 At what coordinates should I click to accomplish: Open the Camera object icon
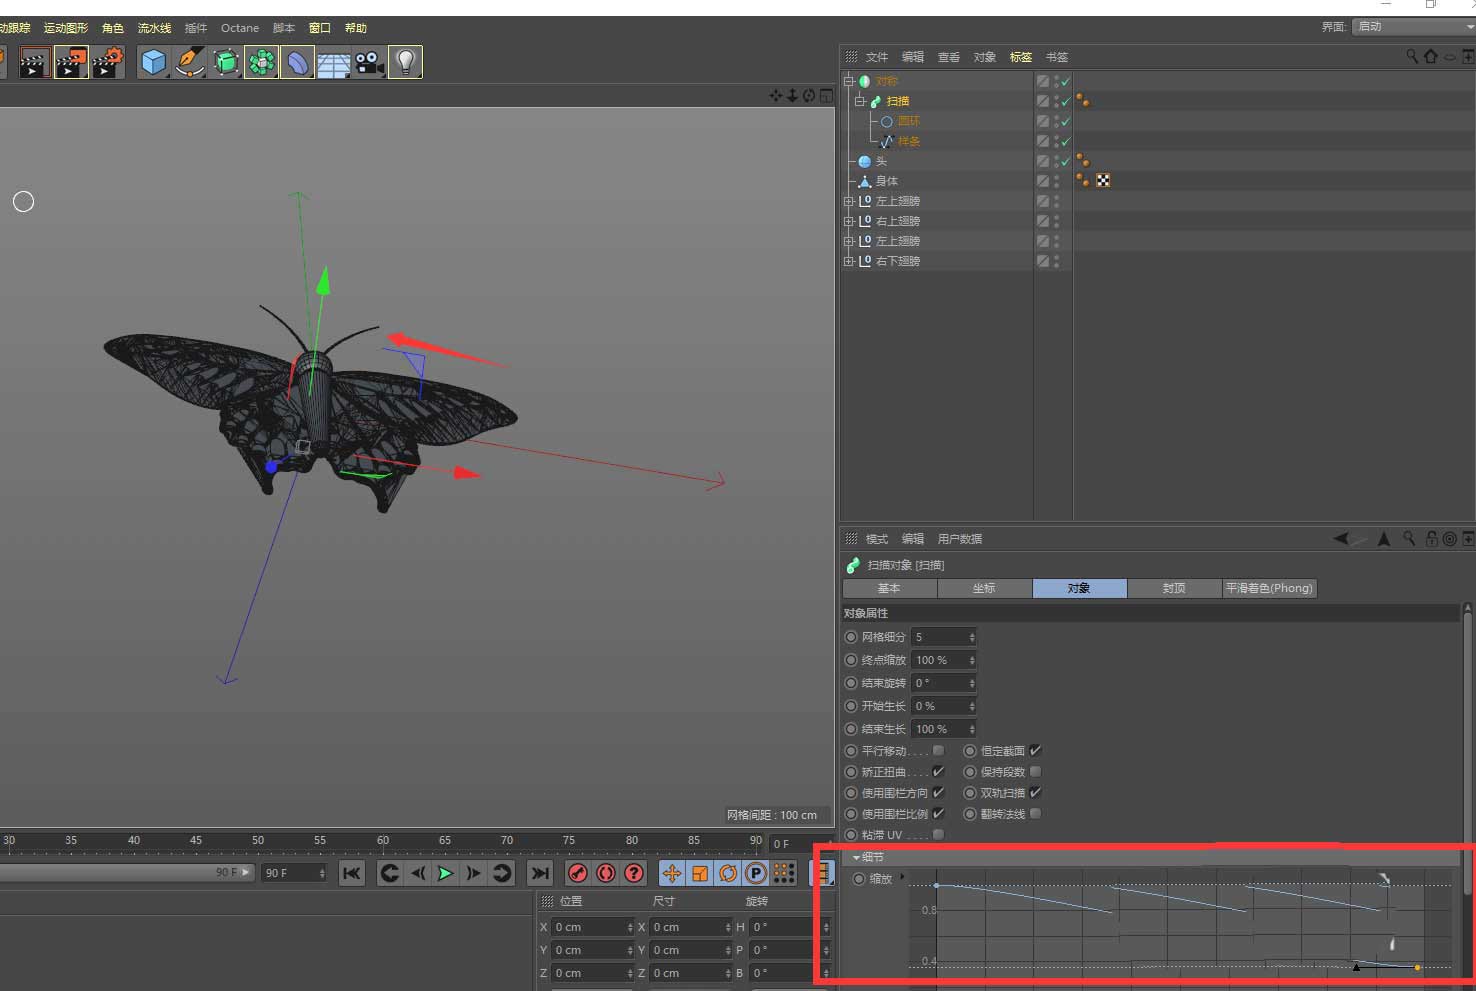pyautogui.click(x=369, y=62)
